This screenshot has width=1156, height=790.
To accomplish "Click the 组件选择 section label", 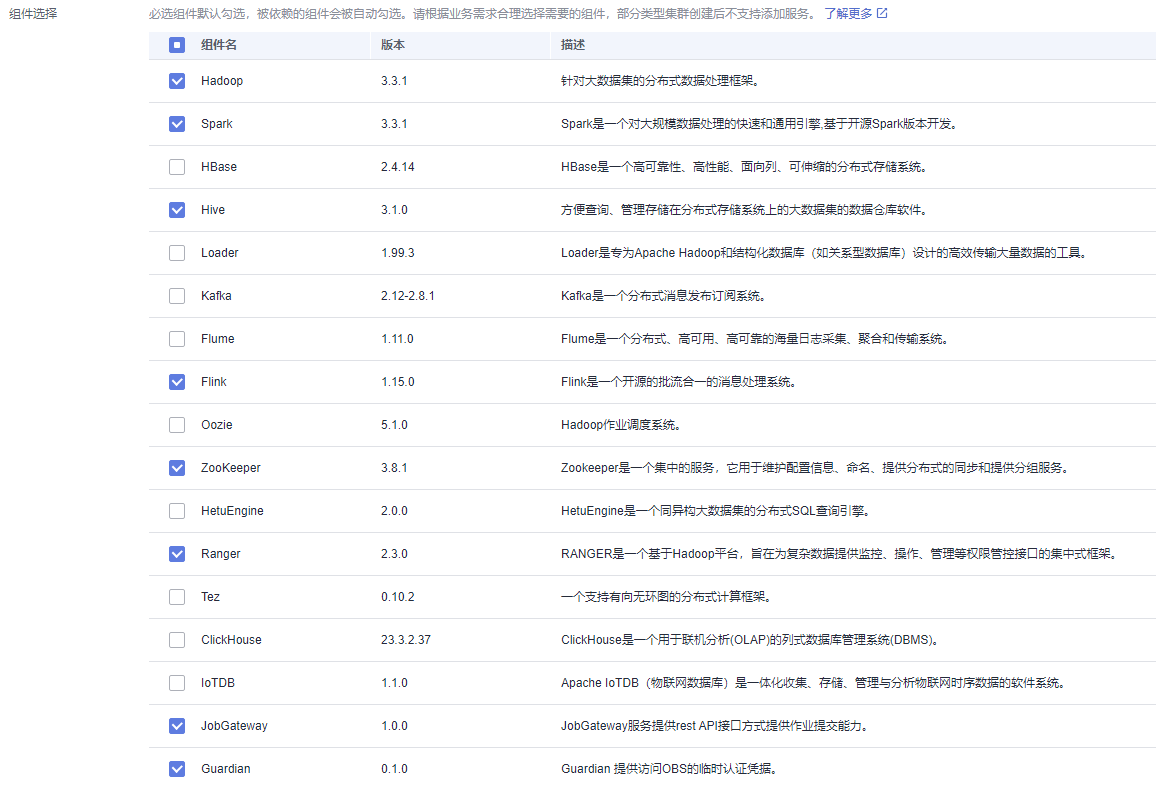I will click(x=33, y=13).
